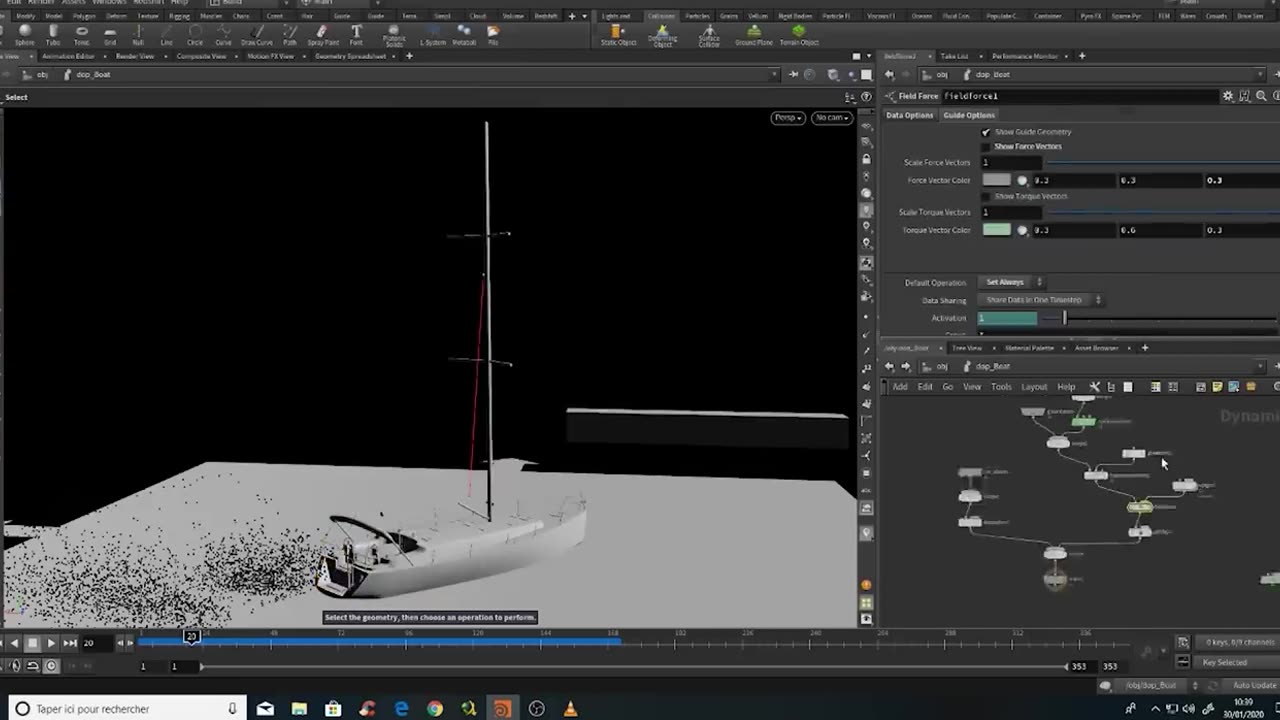This screenshot has height=720, width=1280.
Task: Select the Torus shelf tool
Action: (x=82, y=35)
